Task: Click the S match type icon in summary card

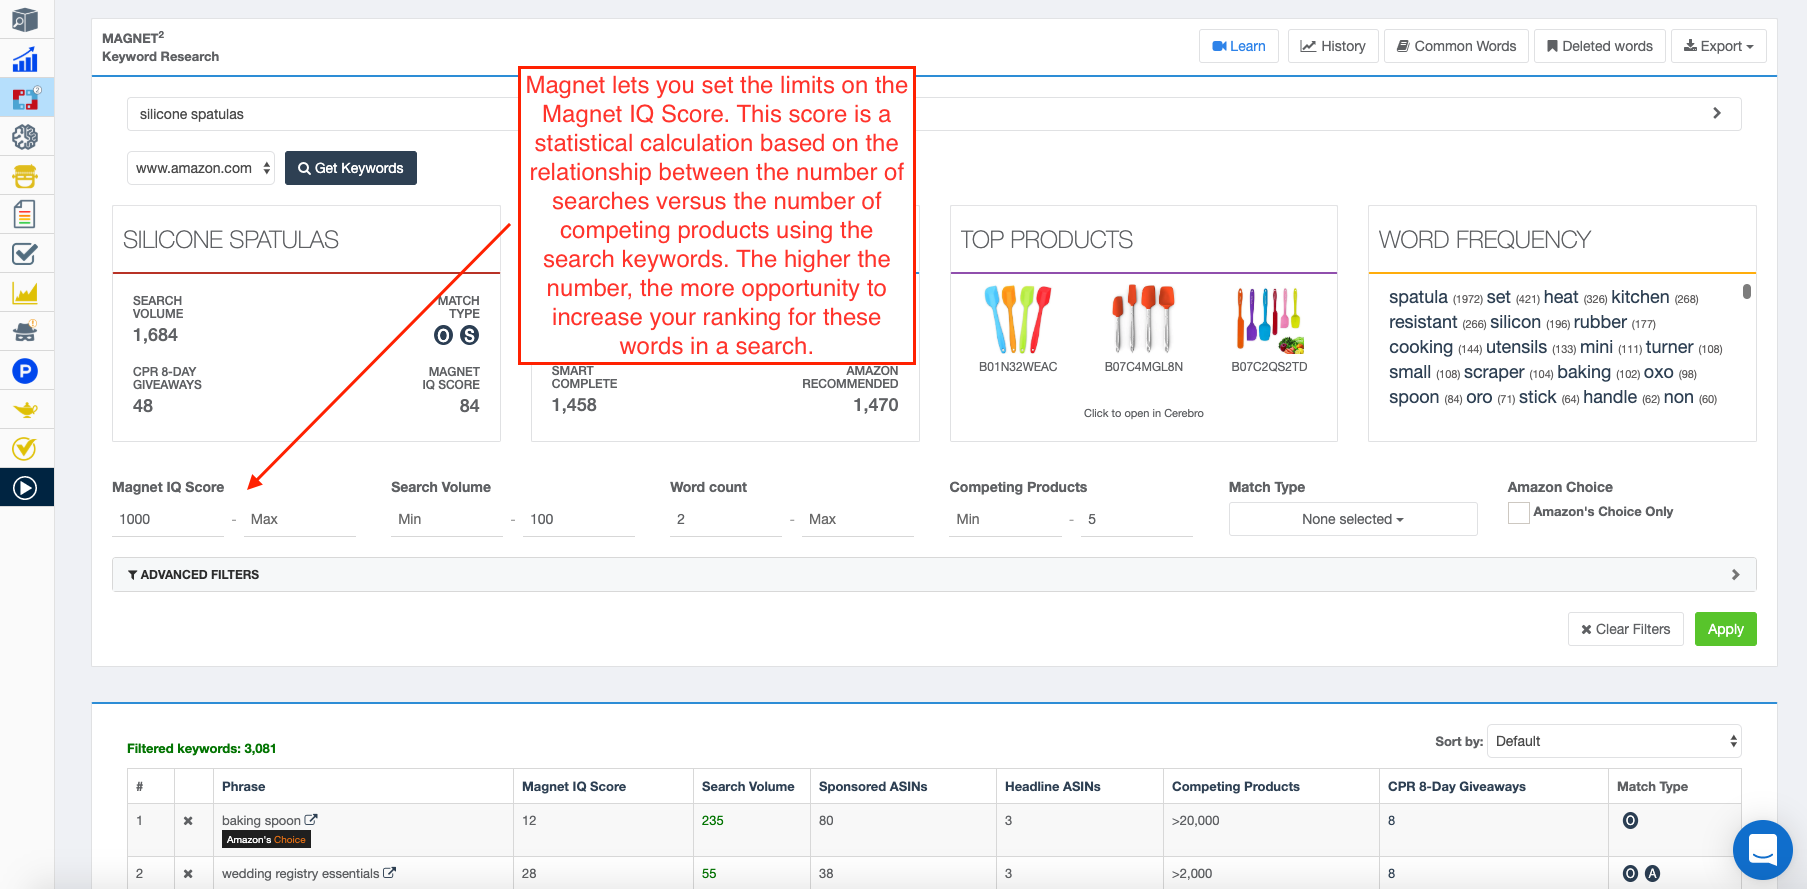Action: (x=469, y=335)
